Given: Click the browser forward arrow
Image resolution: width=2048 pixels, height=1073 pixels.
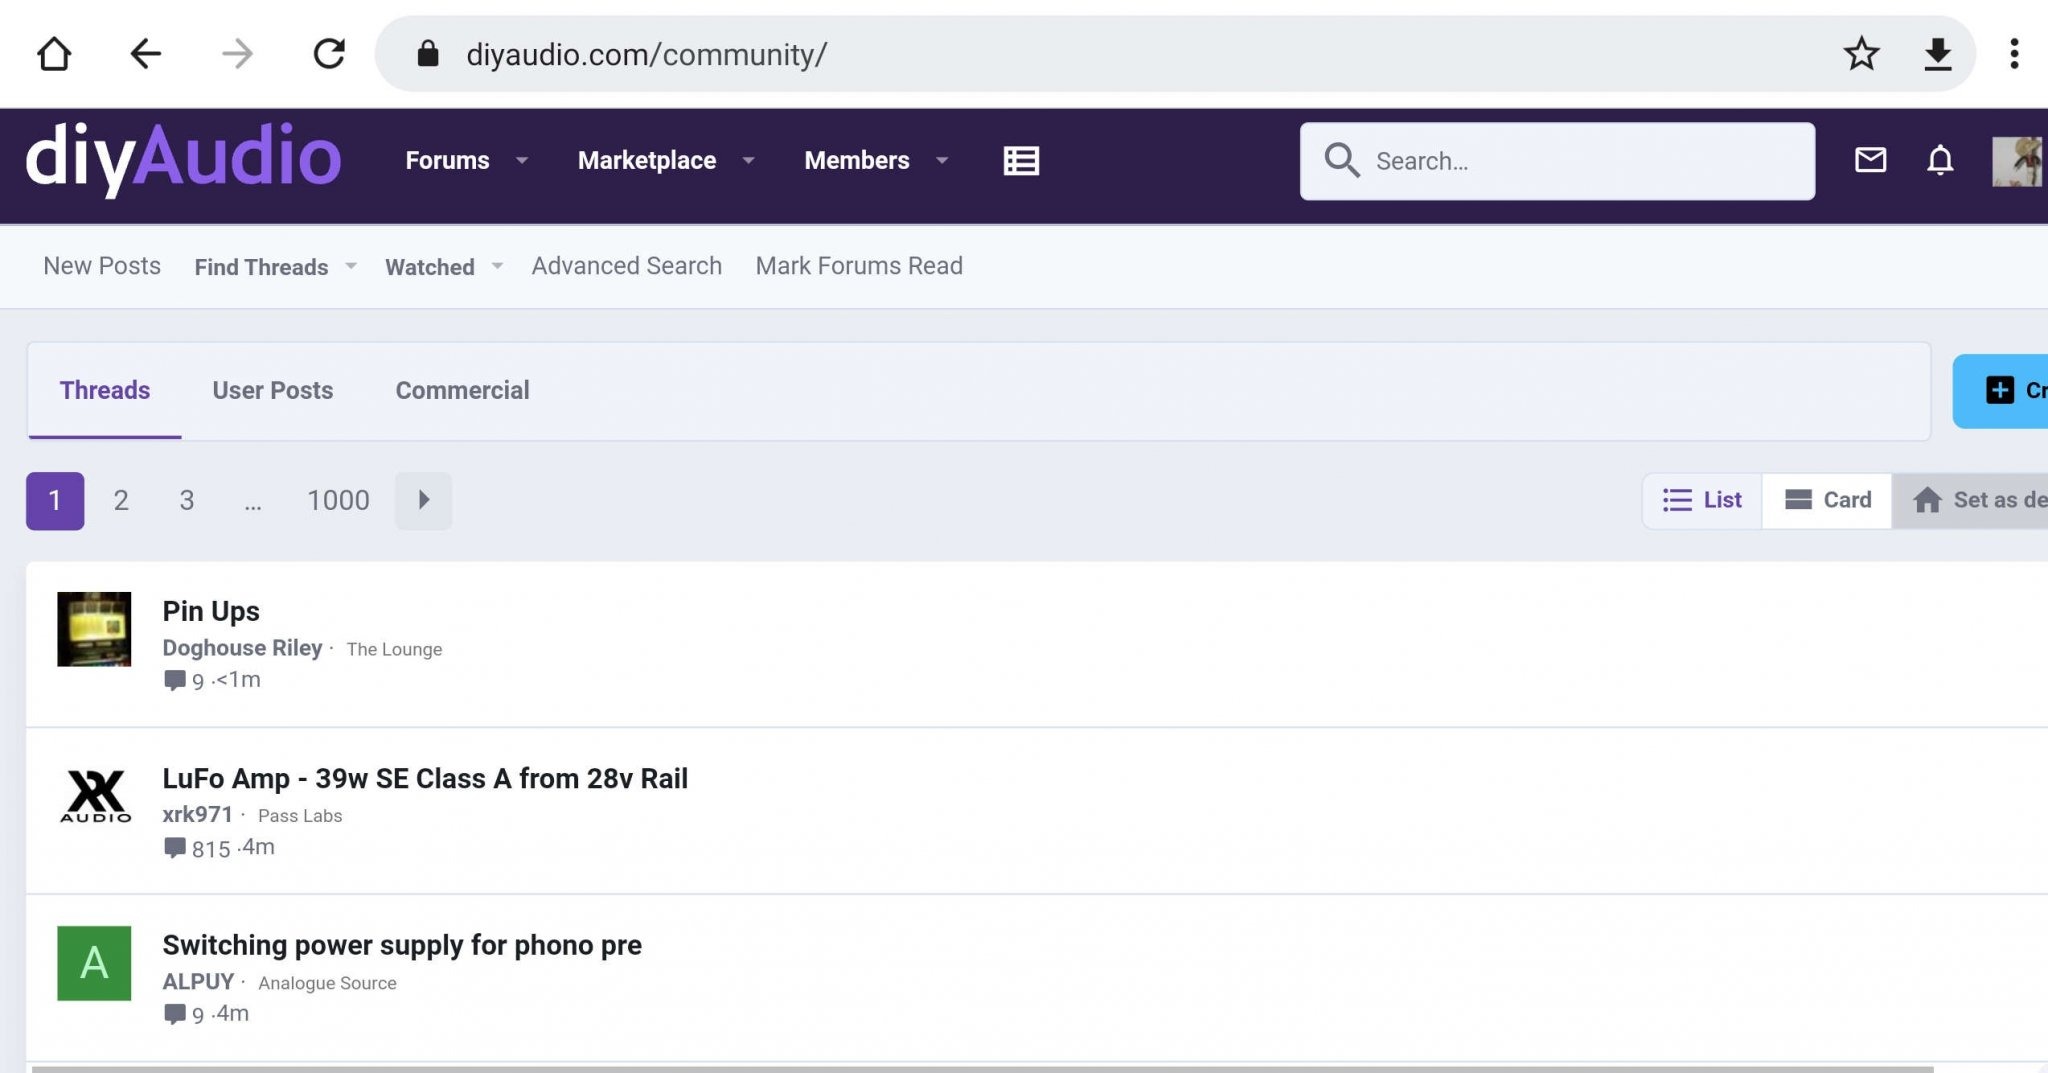Looking at the screenshot, I should 237,54.
